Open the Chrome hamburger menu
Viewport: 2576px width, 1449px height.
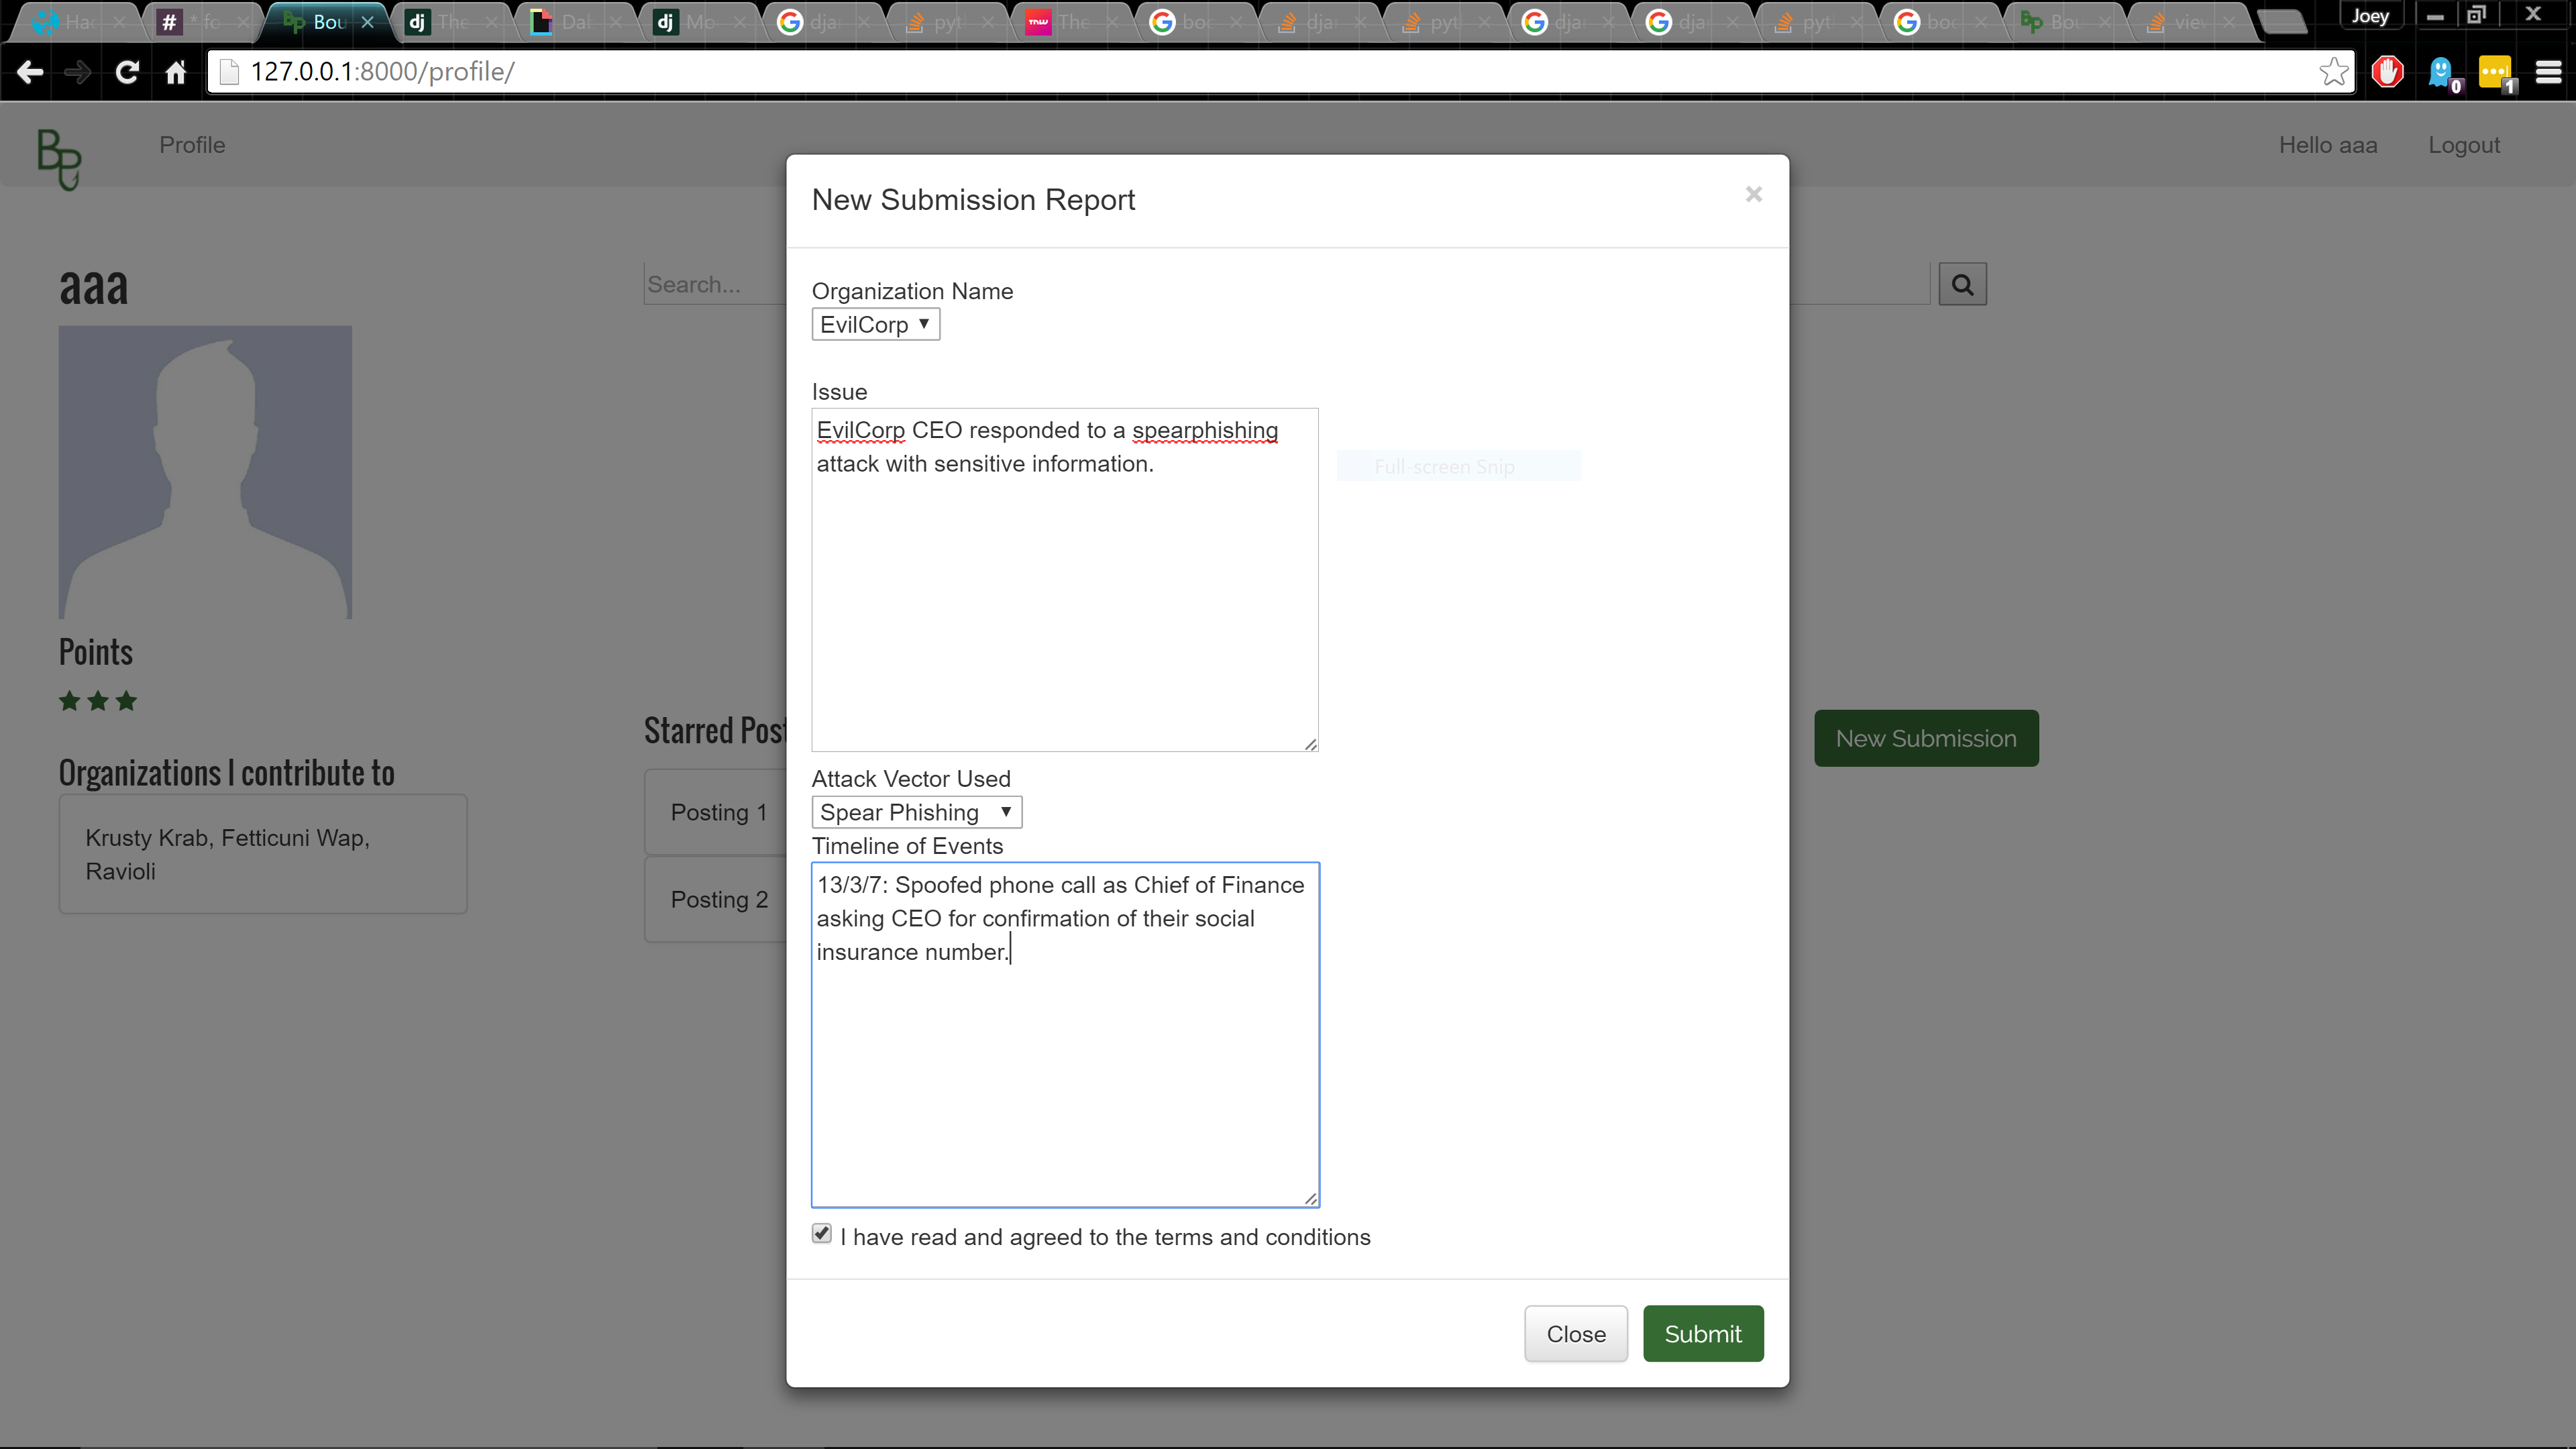point(2548,72)
